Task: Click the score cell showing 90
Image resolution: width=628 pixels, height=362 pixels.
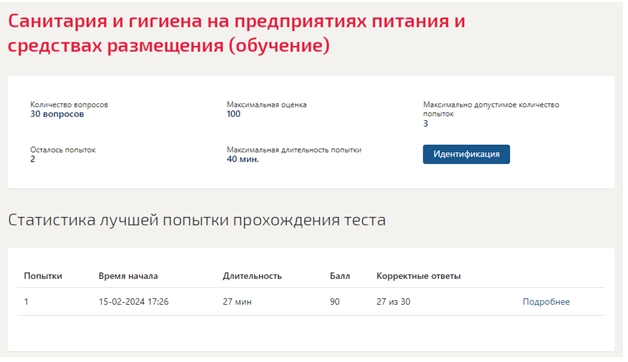Action: [x=335, y=302]
